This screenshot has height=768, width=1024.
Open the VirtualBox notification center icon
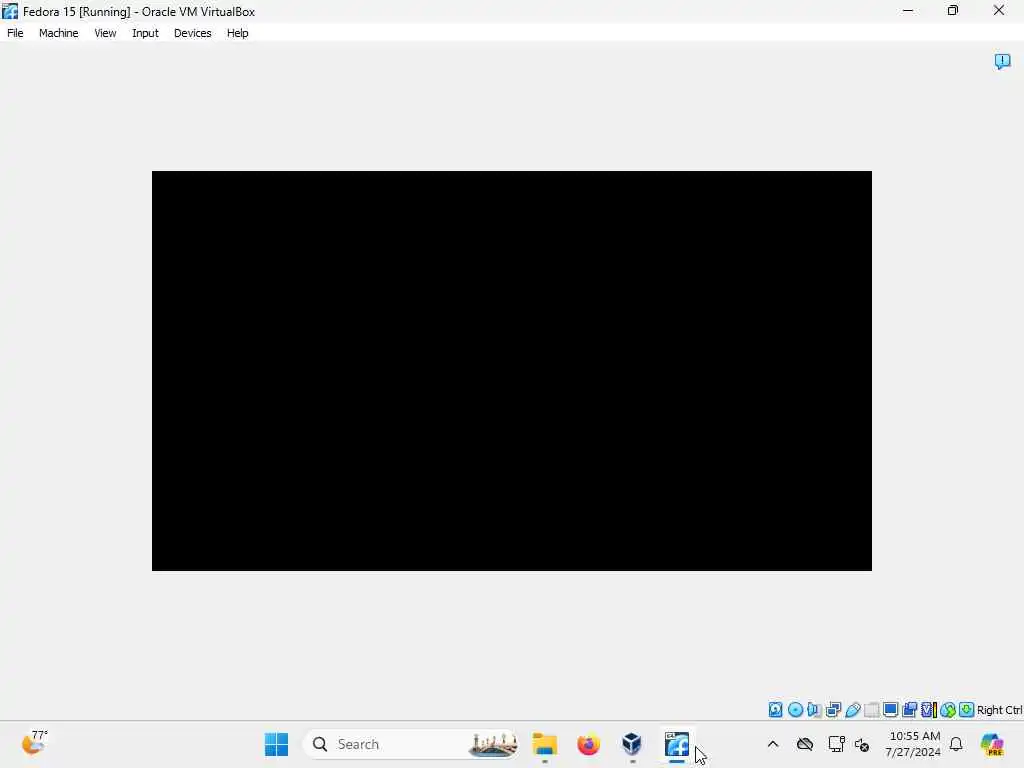click(1002, 61)
